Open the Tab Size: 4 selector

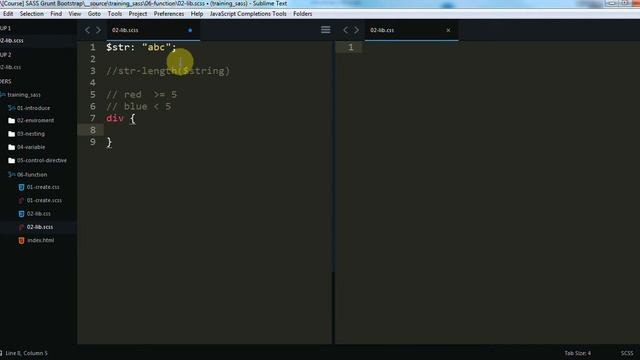(x=578, y=353)
